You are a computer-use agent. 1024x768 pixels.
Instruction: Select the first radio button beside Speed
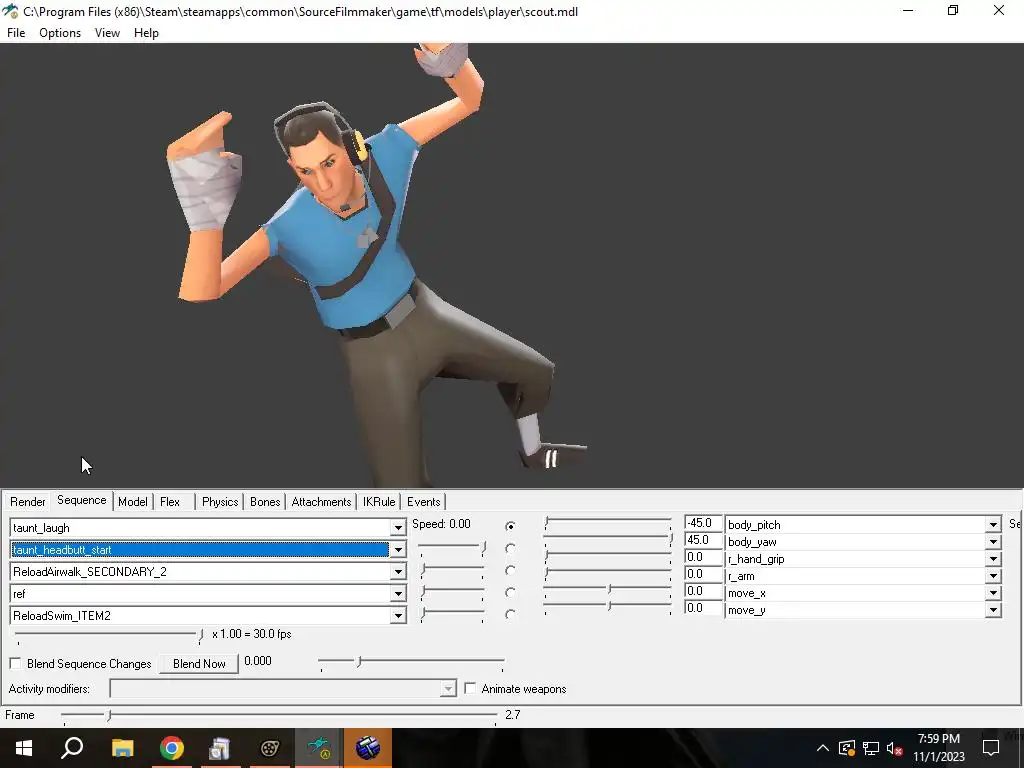coord(510,526)
